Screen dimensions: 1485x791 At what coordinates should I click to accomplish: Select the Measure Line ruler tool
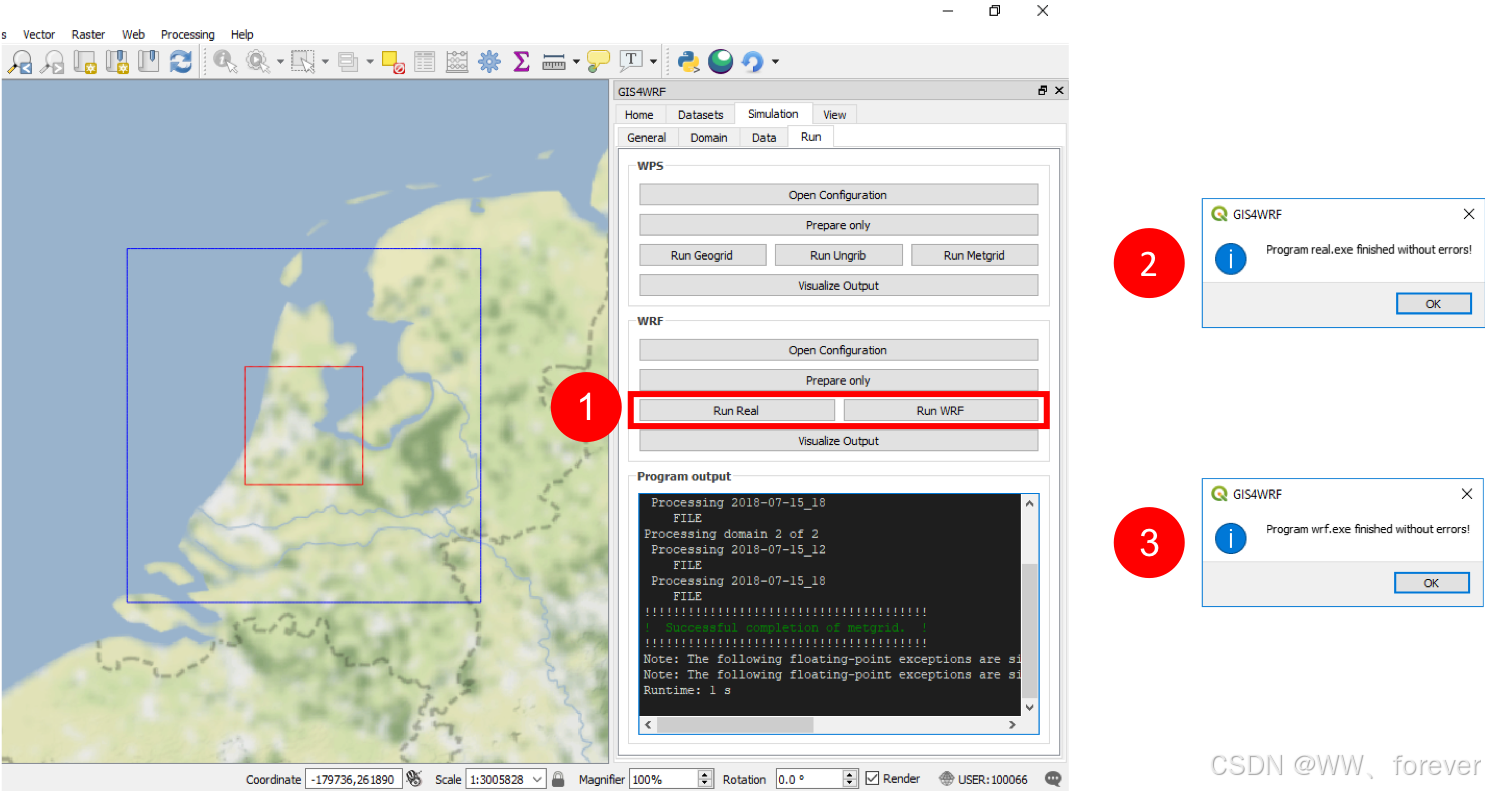pyautogui.click(x=554, y=62)
